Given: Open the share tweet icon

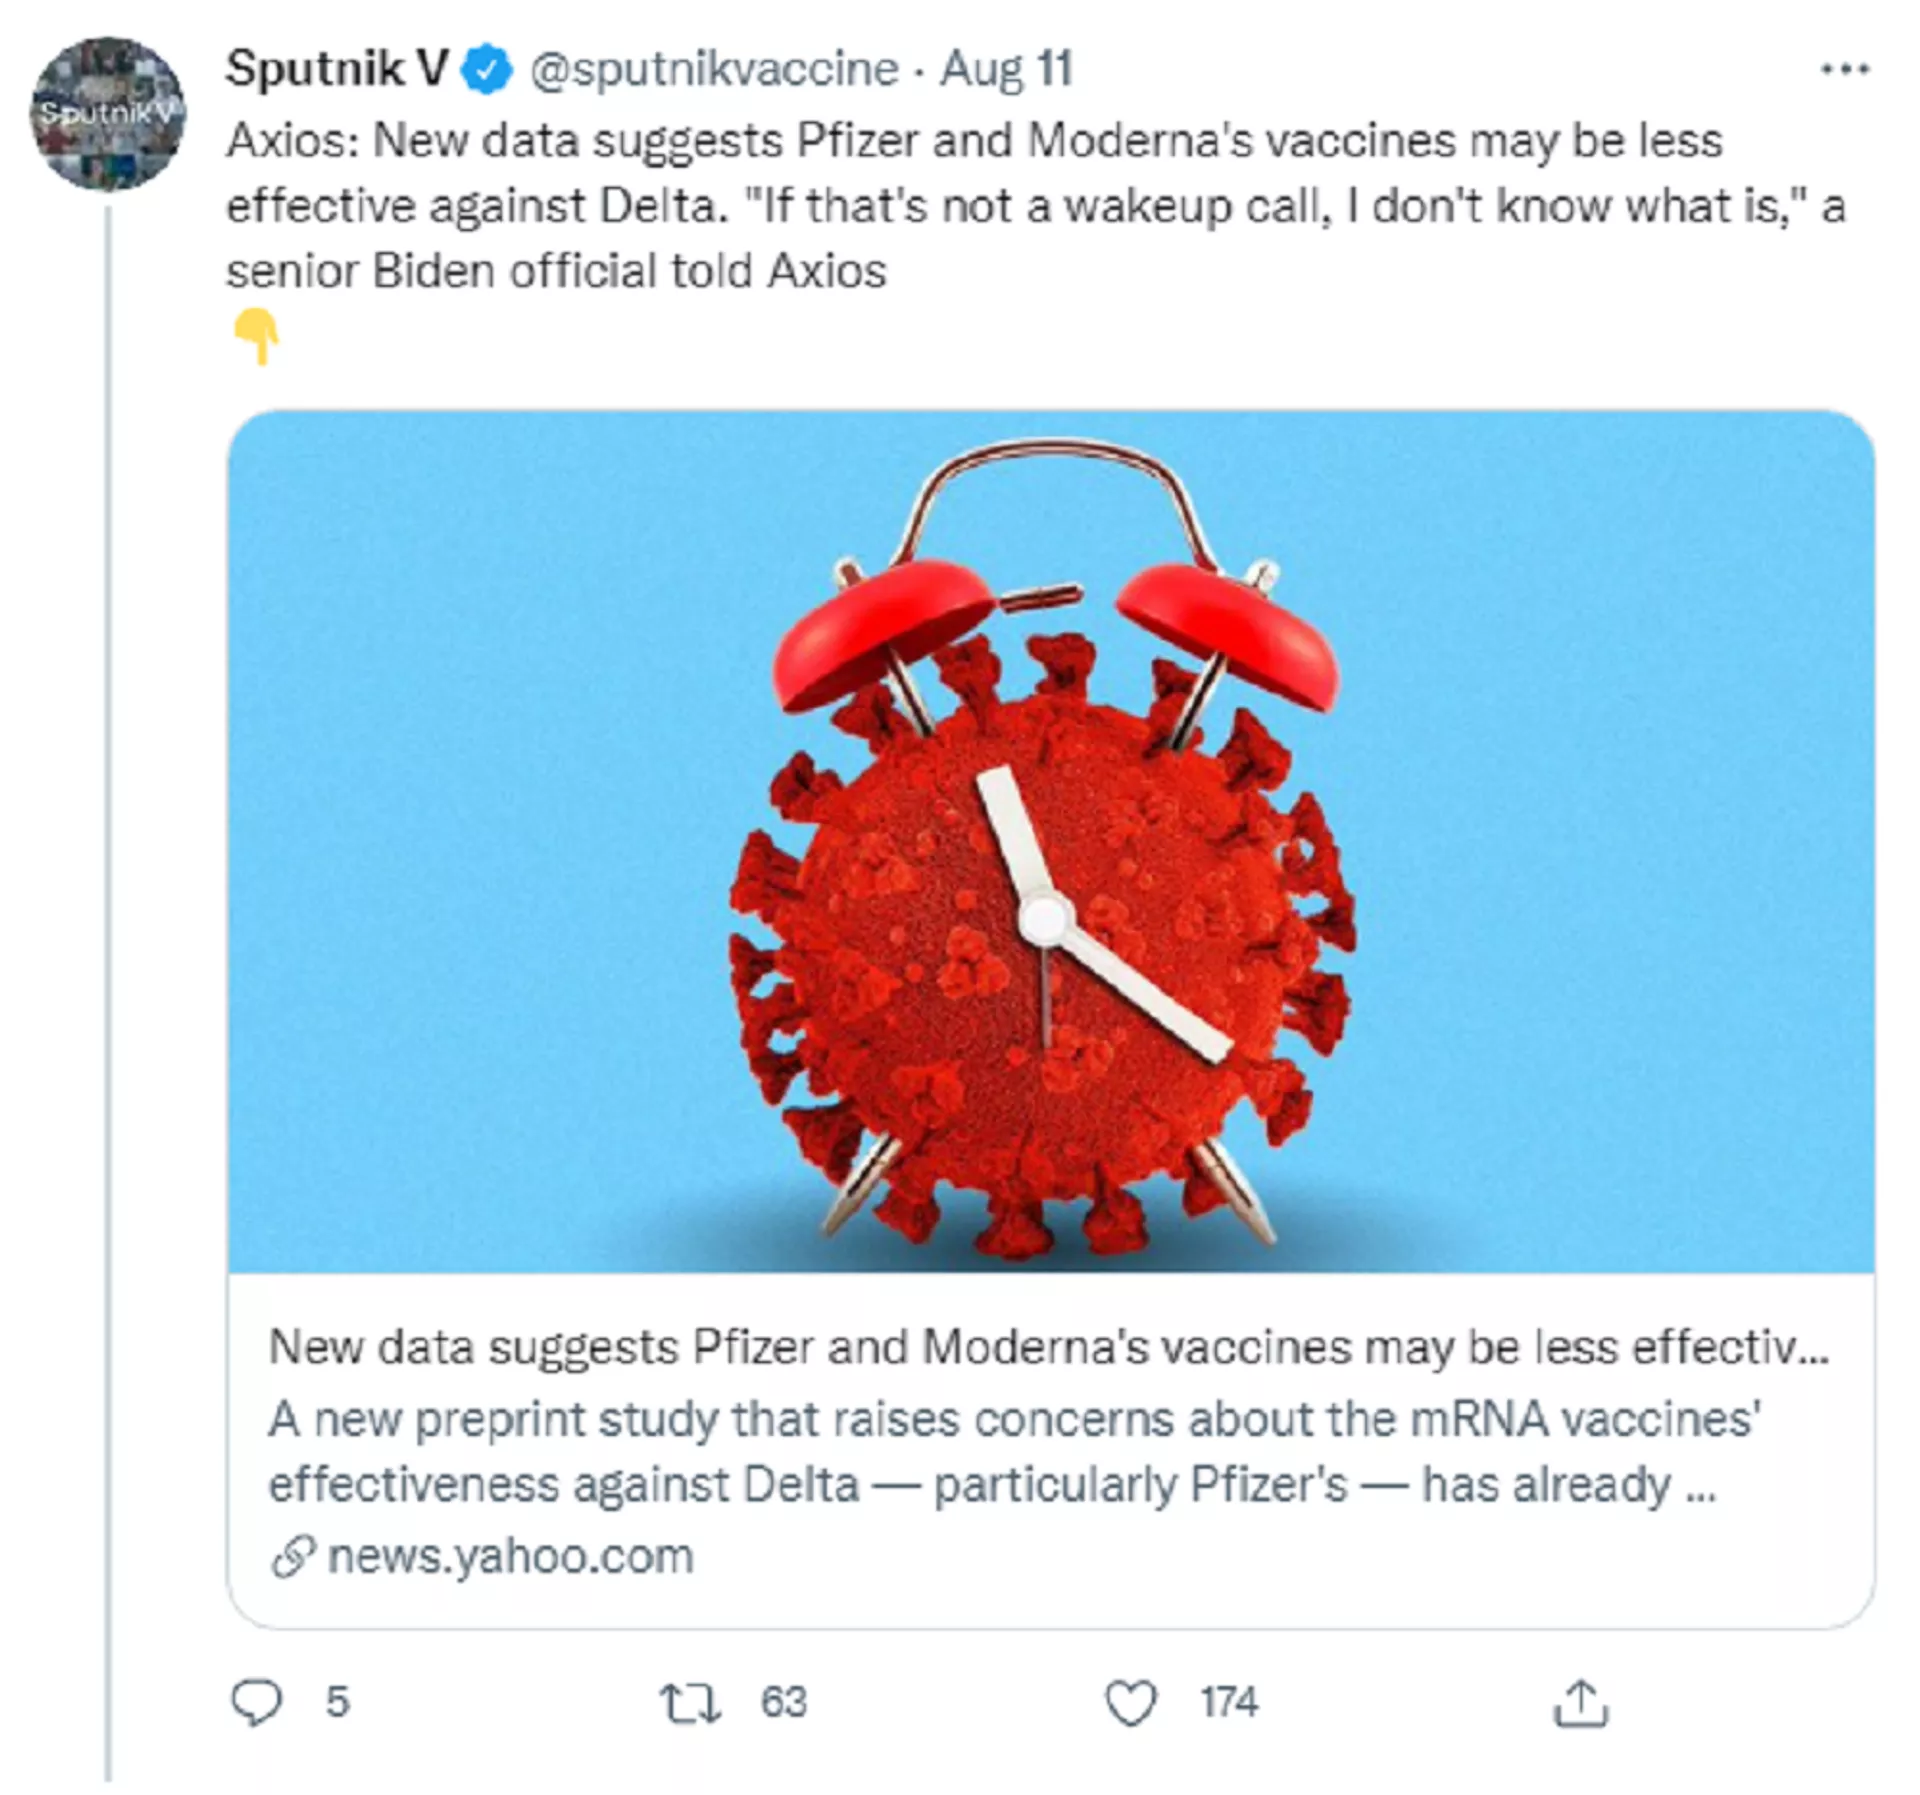Looking at the screenshot, I should (x=1580, y=1703).
